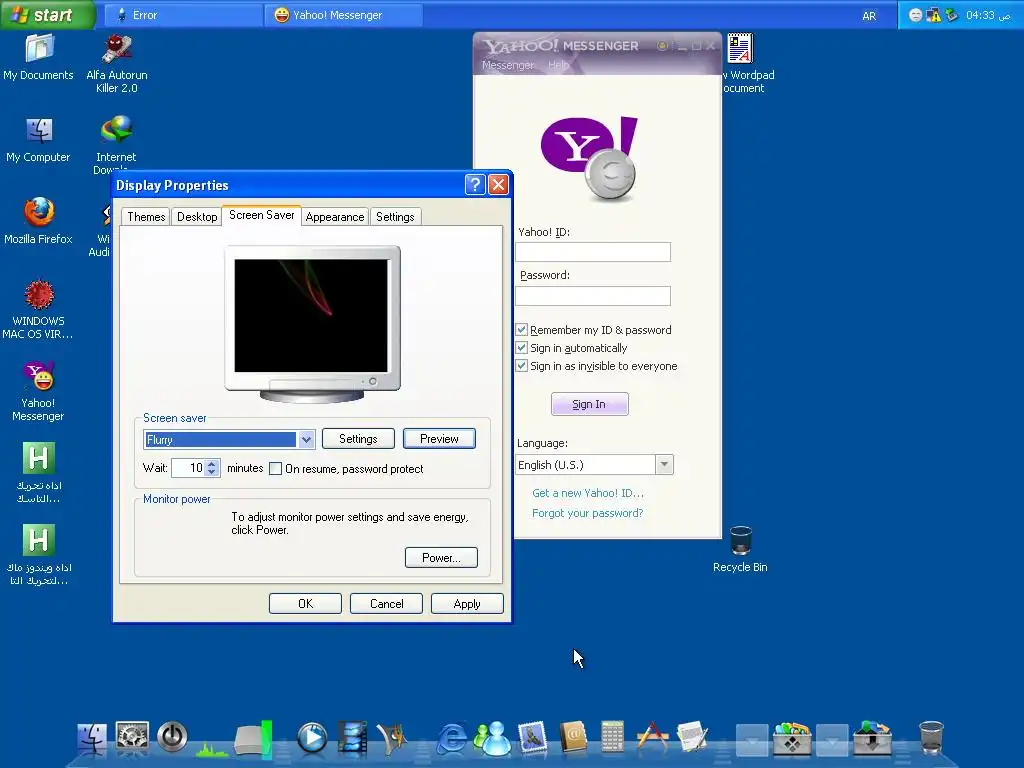This screenshot has height=768, width=1024.
Task: Switch to the Themes tab
Action: [x=146, y=217]
